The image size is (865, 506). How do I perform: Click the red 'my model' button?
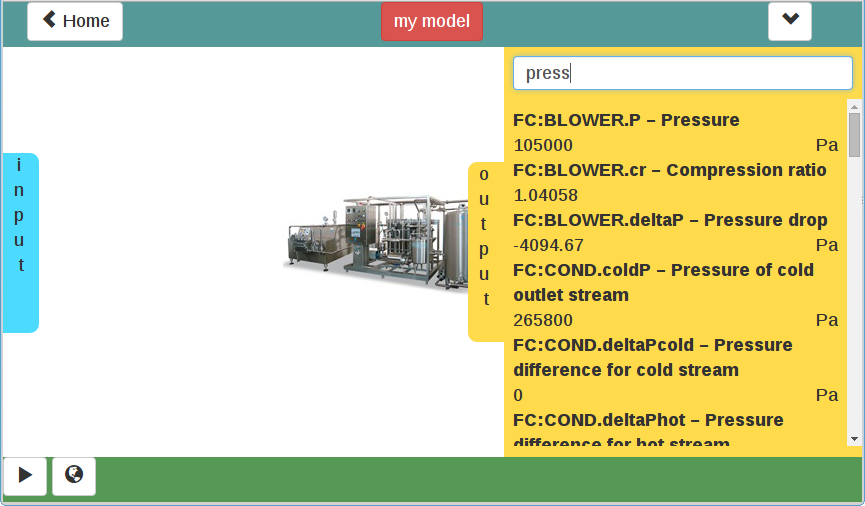click(432, 21)
